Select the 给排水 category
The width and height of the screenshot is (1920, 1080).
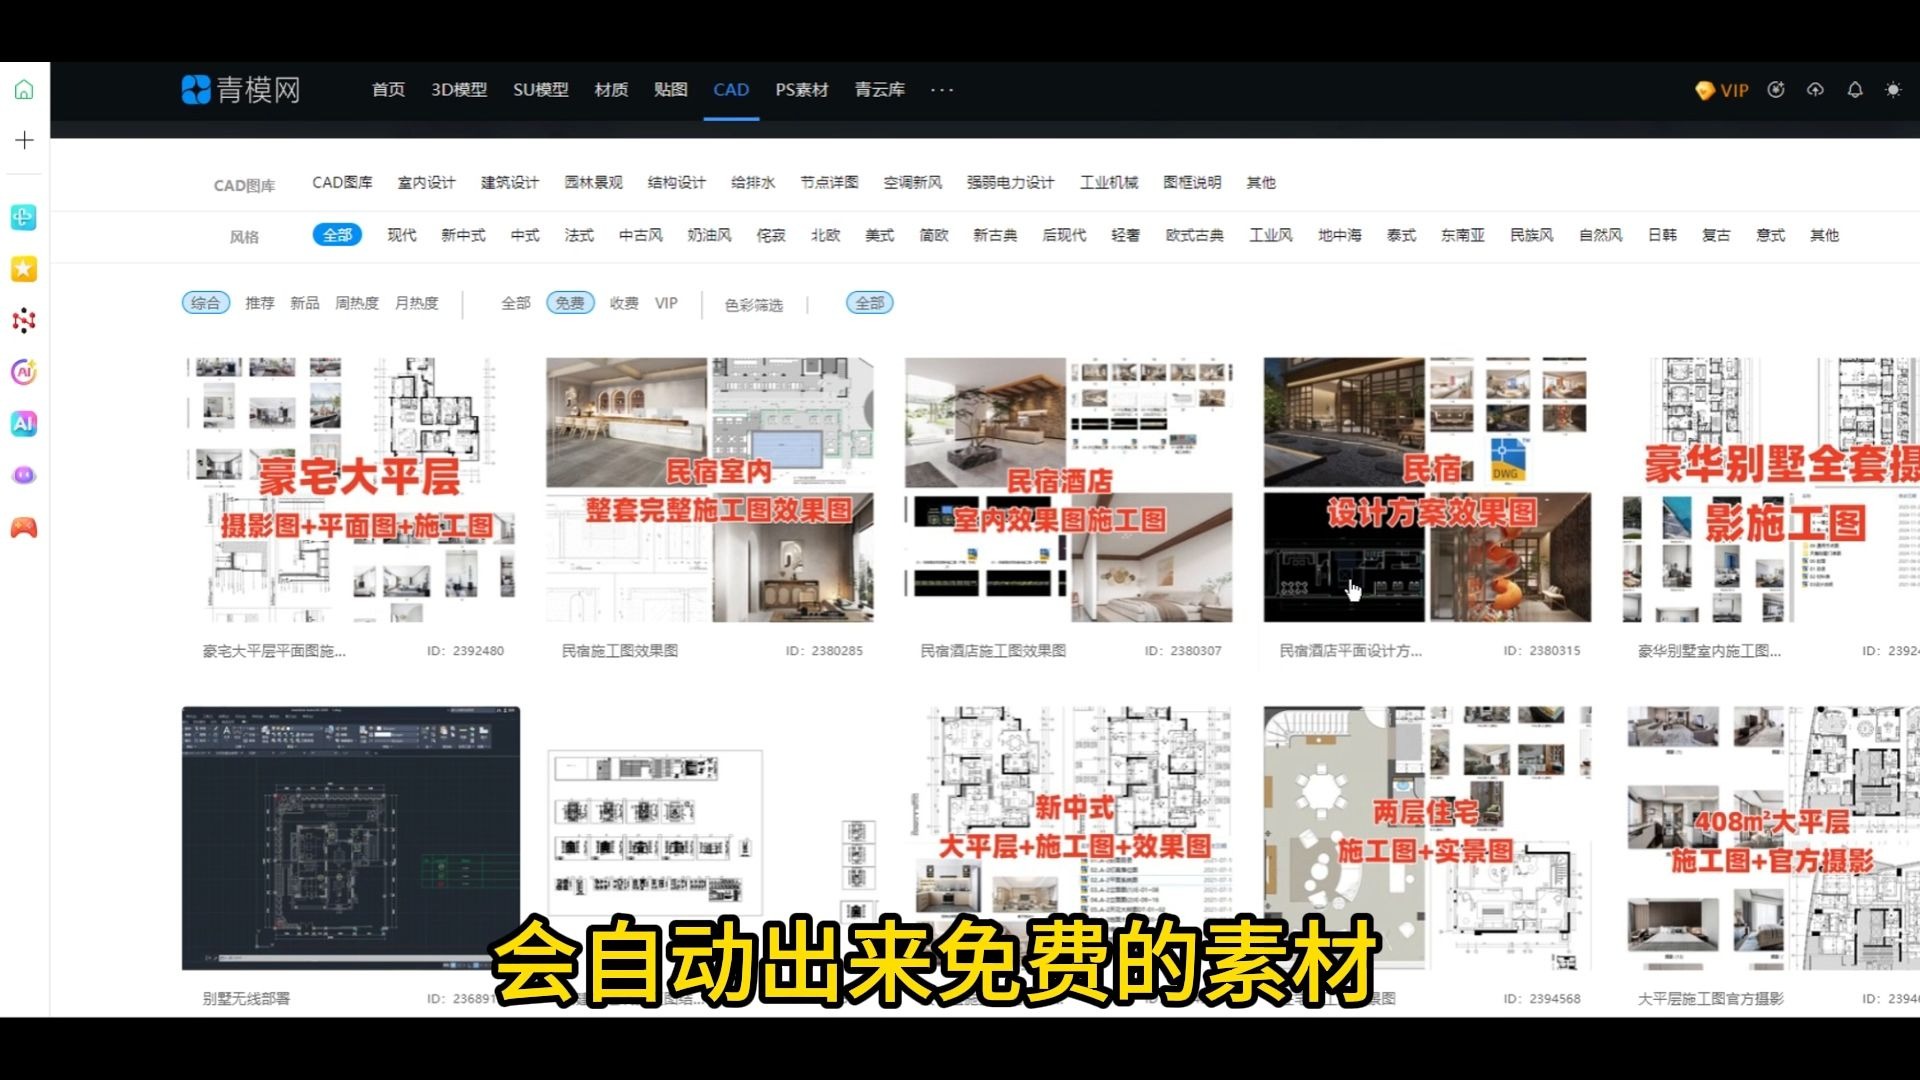pyautogui.click(x=753, y=182)
